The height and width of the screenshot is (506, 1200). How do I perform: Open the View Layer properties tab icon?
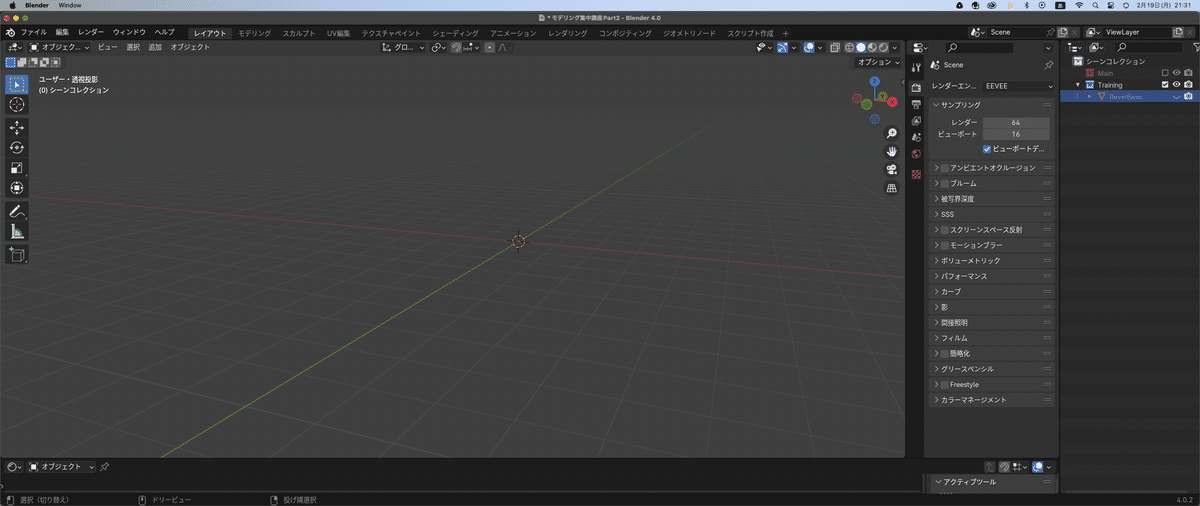point(916,121)
